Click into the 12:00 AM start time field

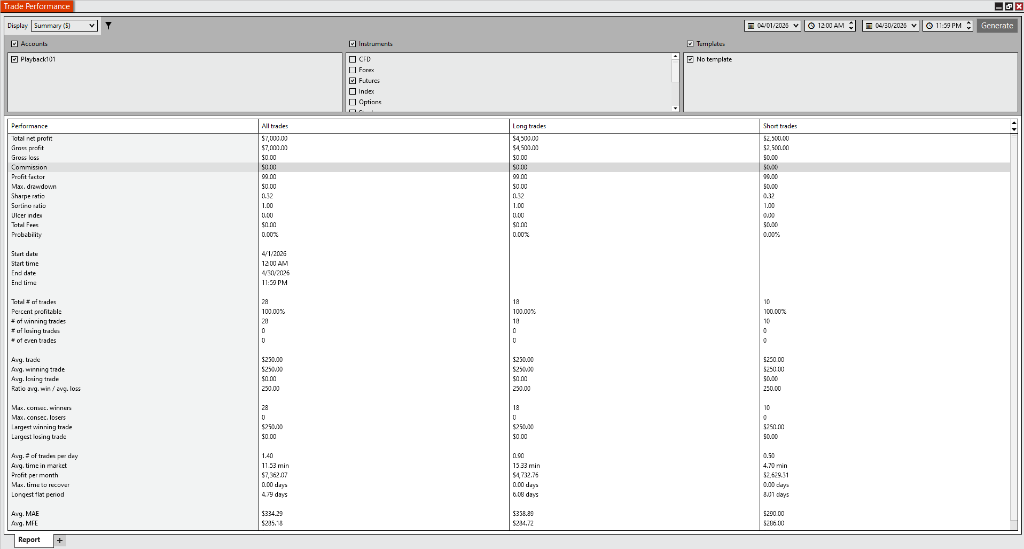click(829, 26)
